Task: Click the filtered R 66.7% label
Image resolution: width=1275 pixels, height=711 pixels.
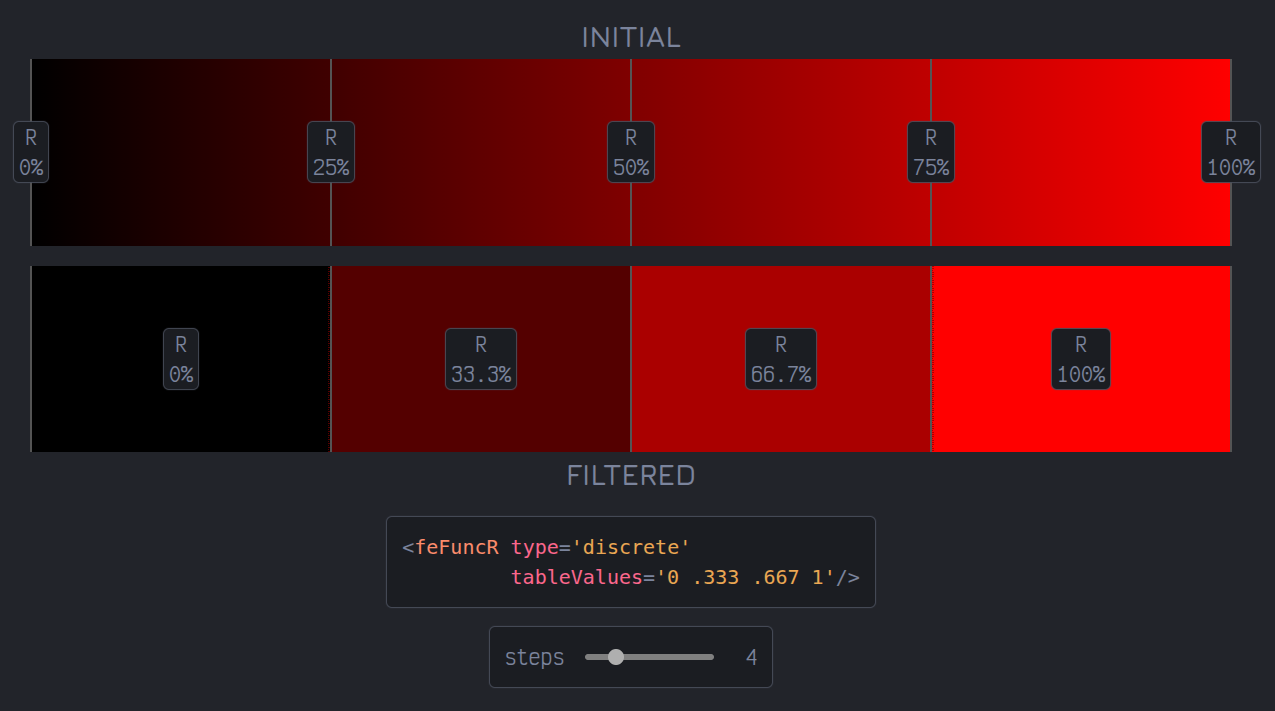Action: 781,359
